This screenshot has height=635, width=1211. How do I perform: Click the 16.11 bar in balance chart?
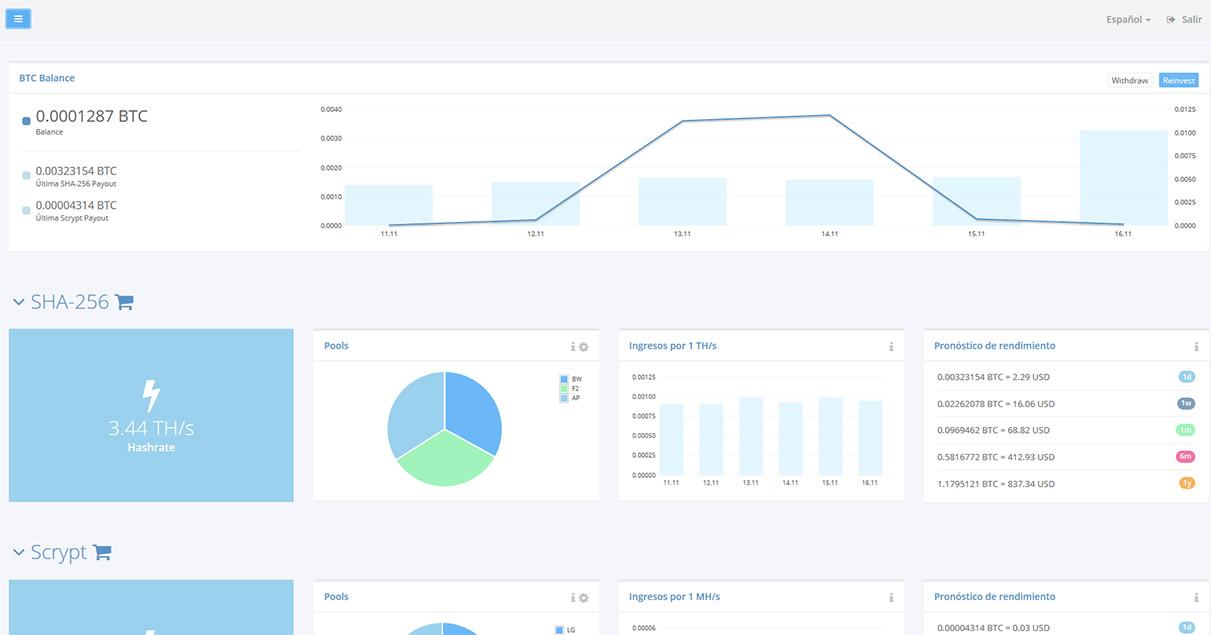(1123, 178)
